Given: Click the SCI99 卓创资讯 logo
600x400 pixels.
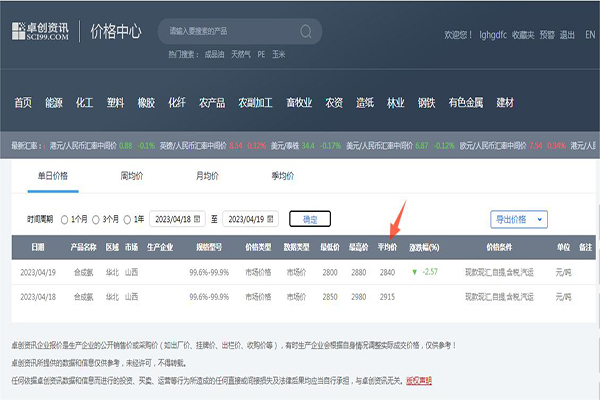Looking at the screenshot, I should pos(42,32).
